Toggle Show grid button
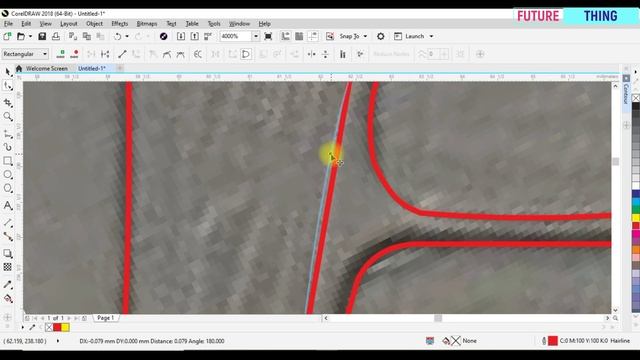The height and width of the screenshot is (360, 640). [x=299, y=36]
